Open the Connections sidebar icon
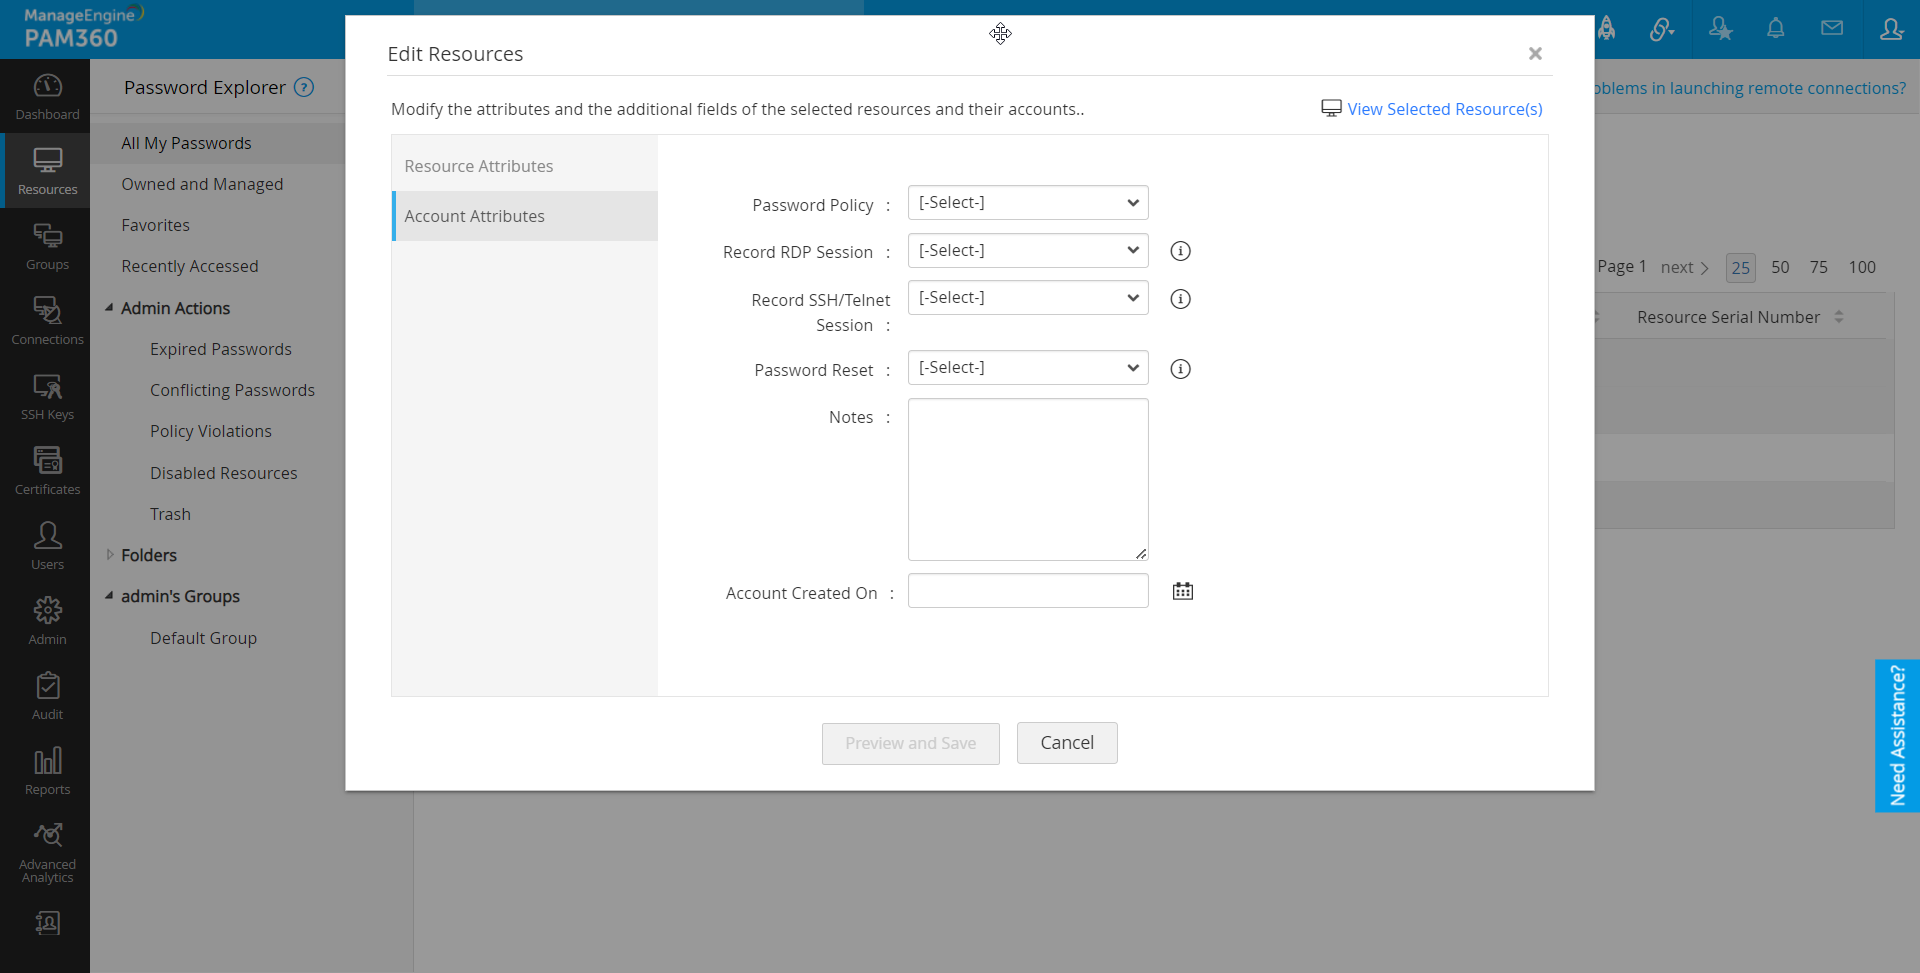The height and width of the screenshot is (973, 1920). point(47,322)
